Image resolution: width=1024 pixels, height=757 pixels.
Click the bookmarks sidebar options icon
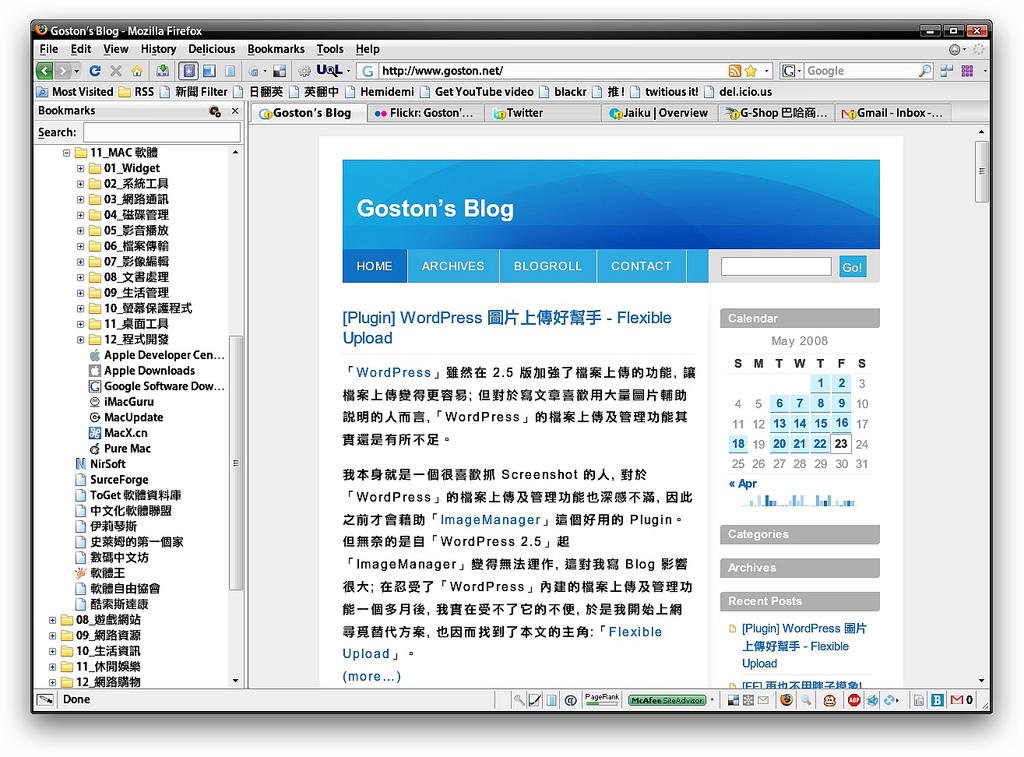tap(215, 111)
